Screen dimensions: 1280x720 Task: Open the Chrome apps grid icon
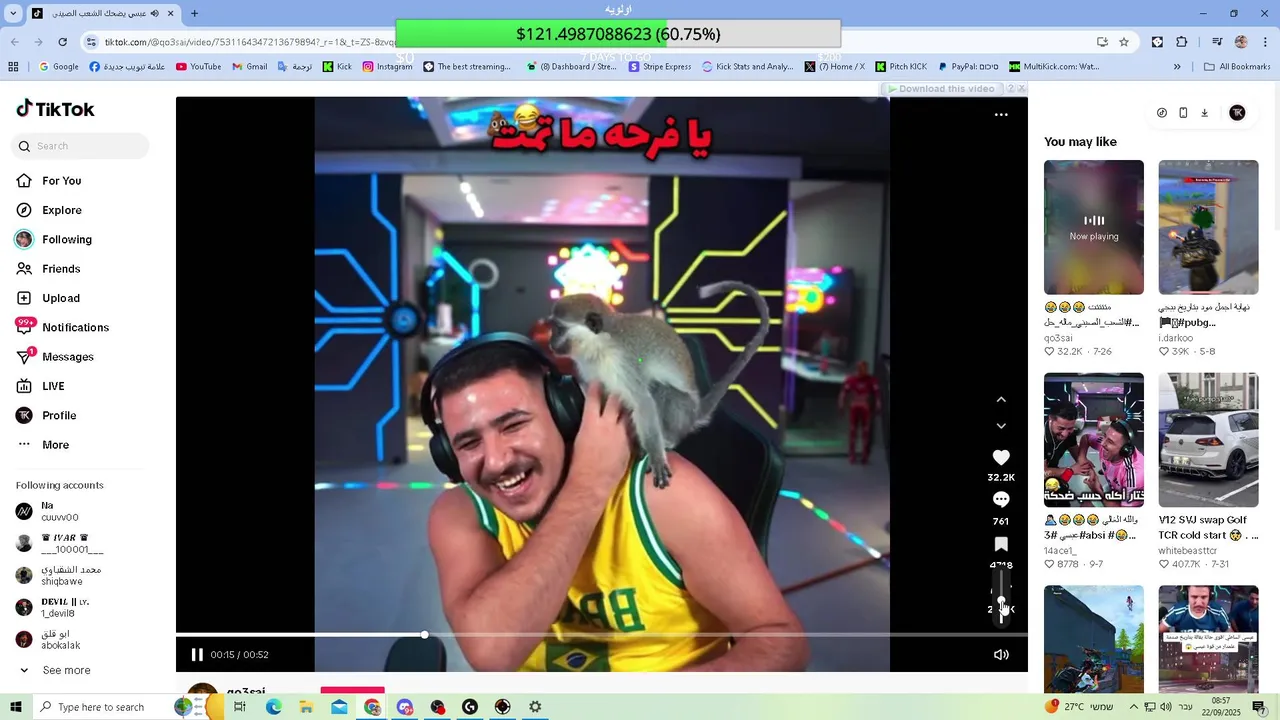13,67
